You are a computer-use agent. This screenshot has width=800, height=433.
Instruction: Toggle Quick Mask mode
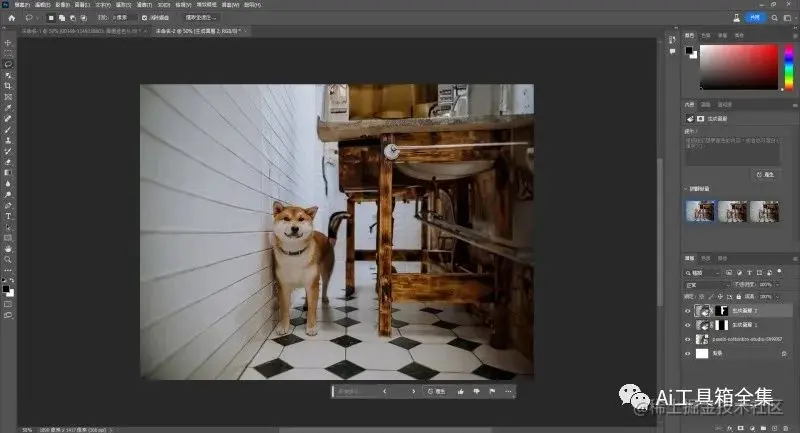click(8, 304)
